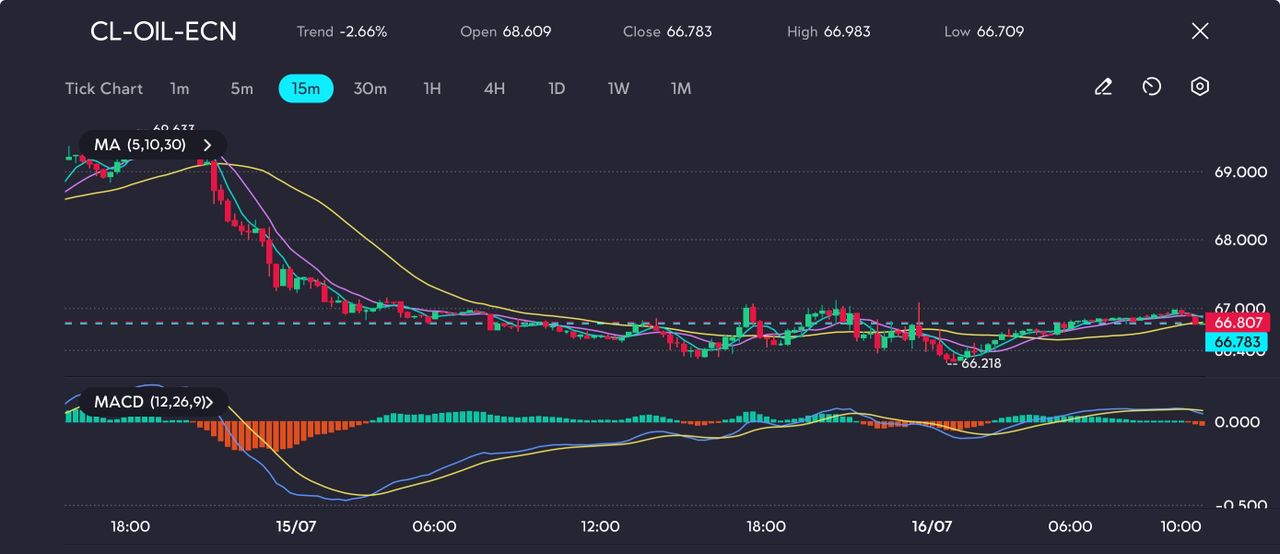Viewport: 1280px width, 554px height.
Task: Choose the 1H timeframe
Action: (432, 89)
